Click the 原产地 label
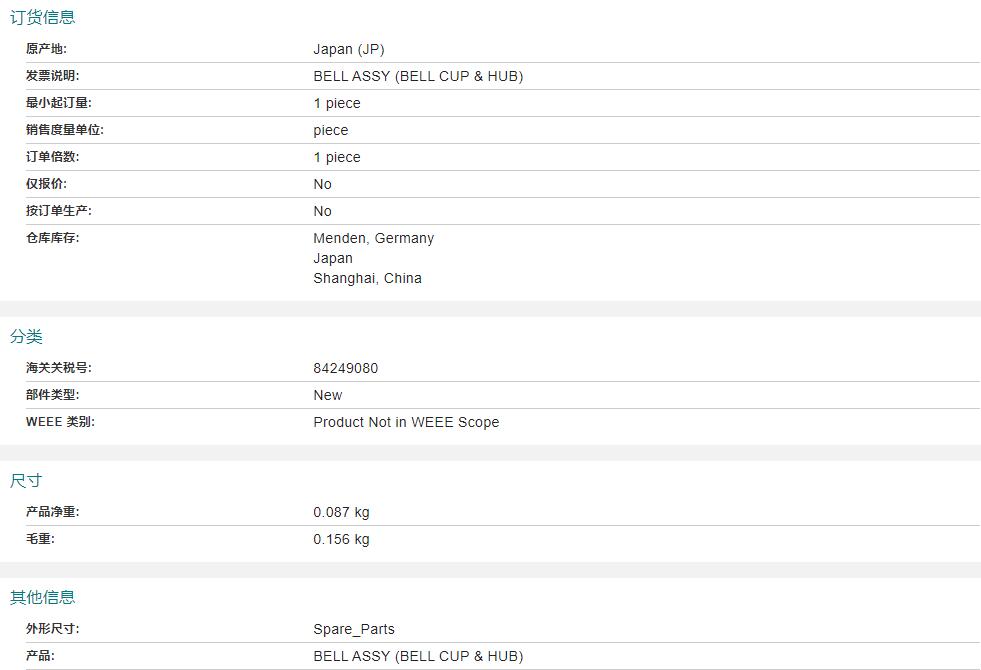981x670 pixels. tap(46, 49)
